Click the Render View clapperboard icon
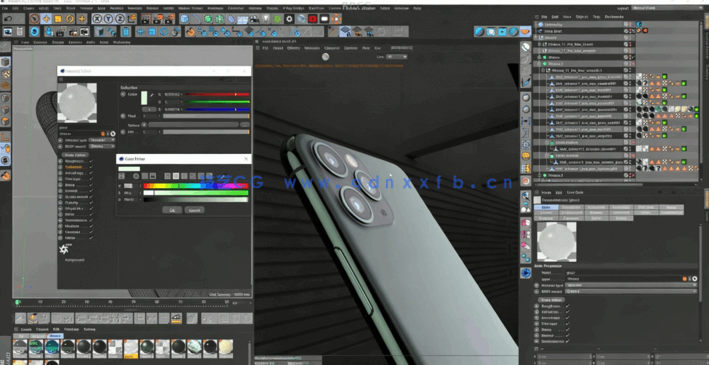The image size is (709, 365). pyautogui.click(x=146, y=19)
